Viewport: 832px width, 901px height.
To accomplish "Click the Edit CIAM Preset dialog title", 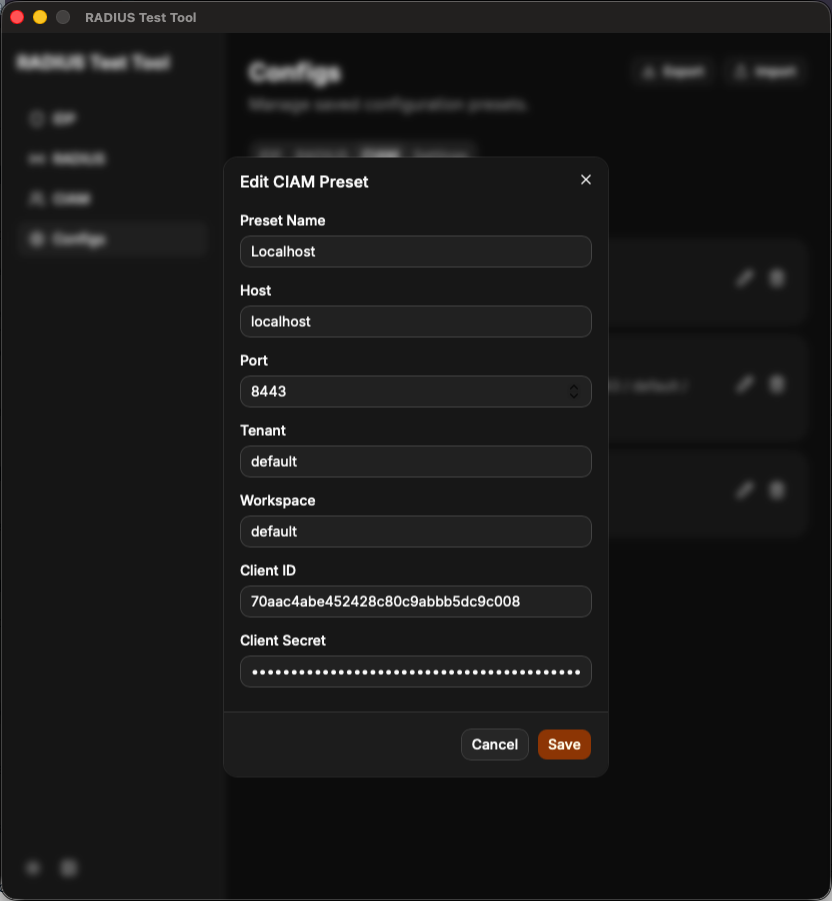I will (x=304, y=182).
